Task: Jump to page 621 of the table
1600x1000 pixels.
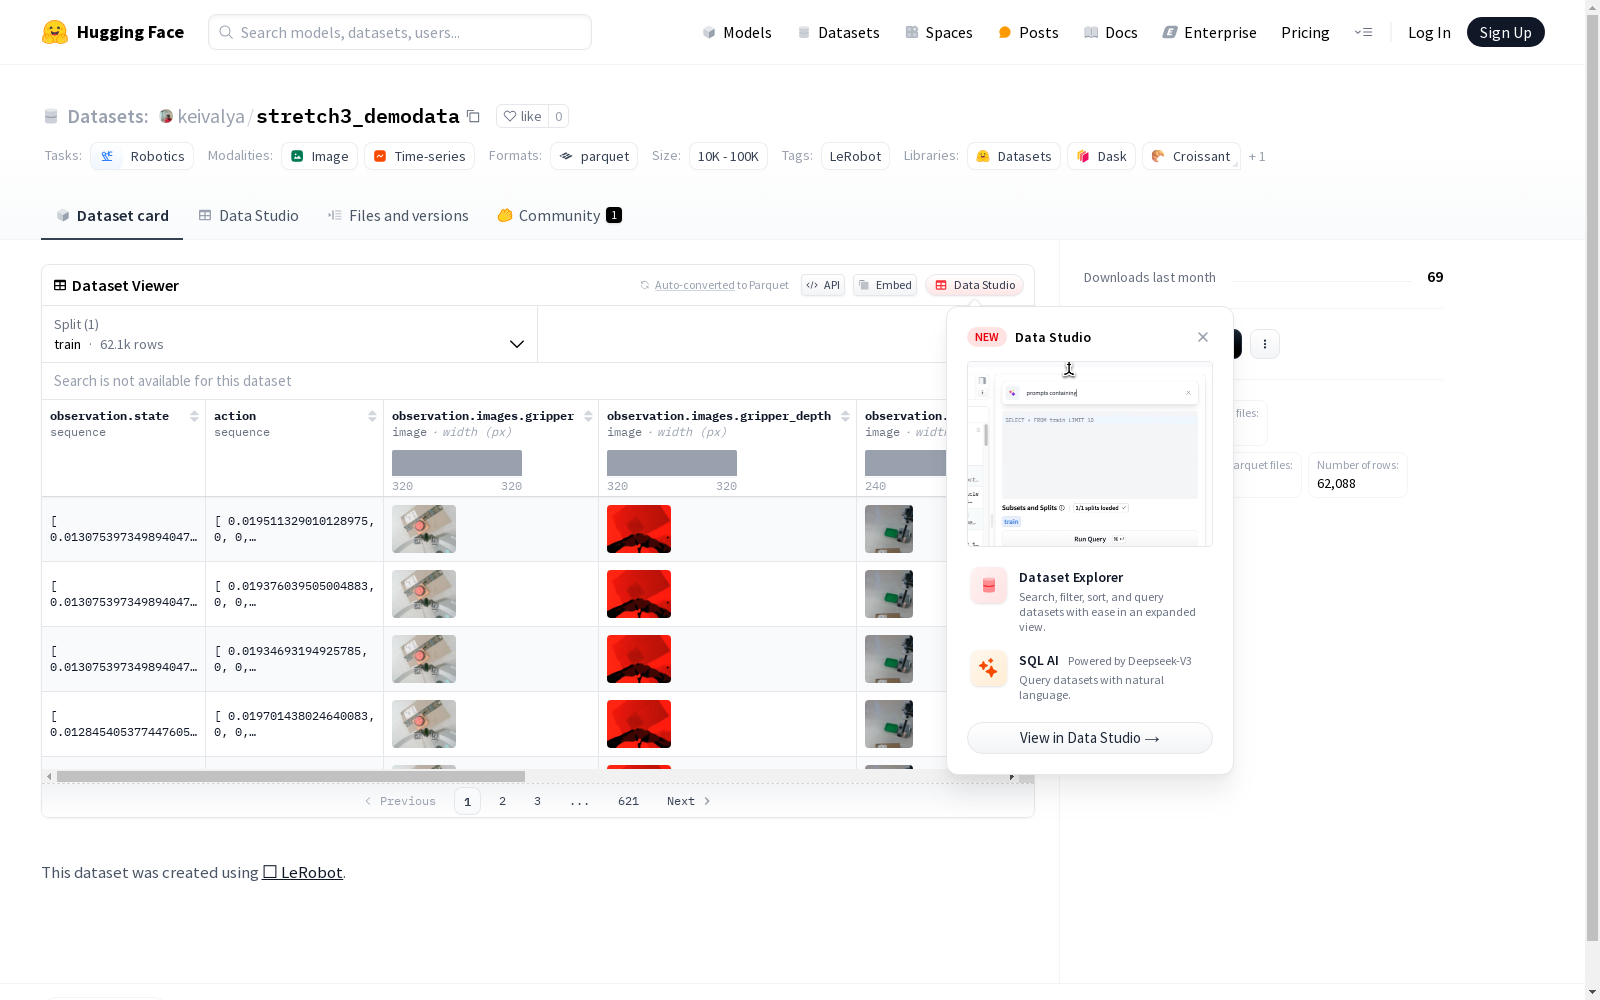Action: pos(628,801)
